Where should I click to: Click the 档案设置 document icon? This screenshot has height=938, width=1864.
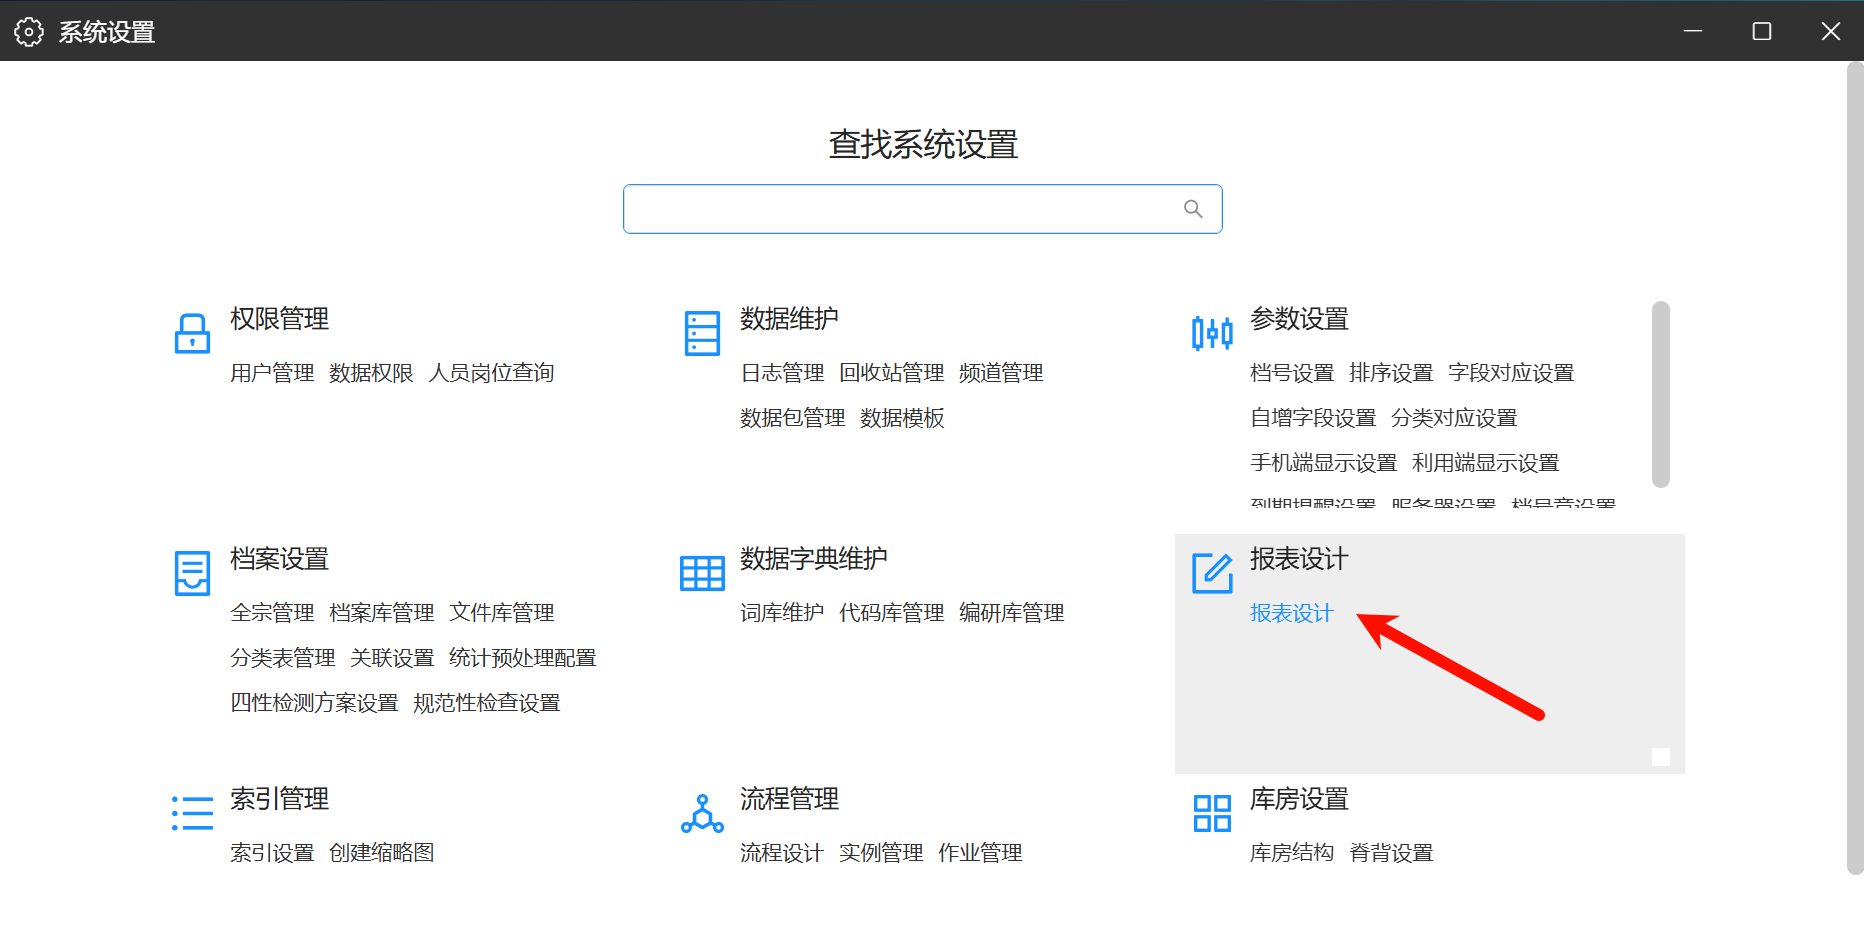coord(192,573)
